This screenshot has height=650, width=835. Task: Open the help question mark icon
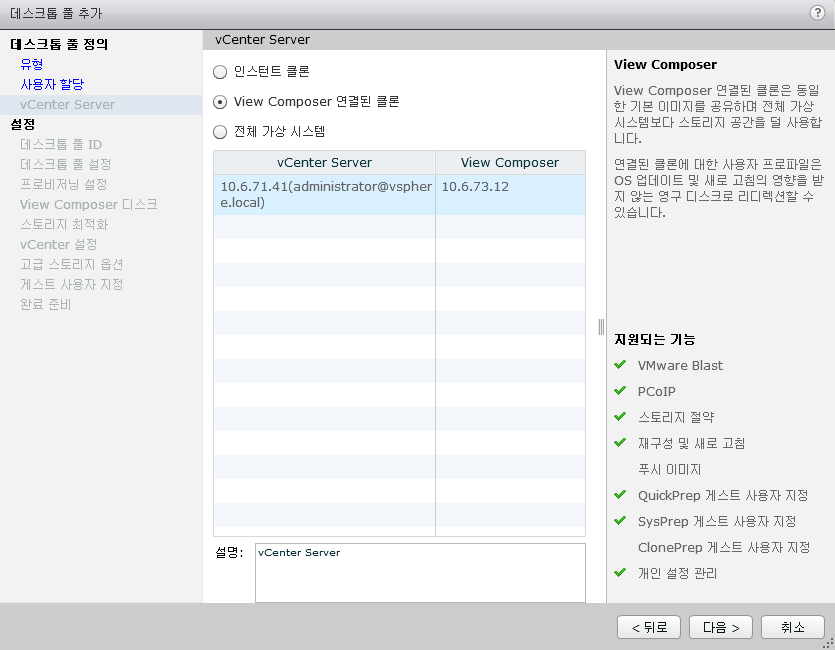pos(817,12)
